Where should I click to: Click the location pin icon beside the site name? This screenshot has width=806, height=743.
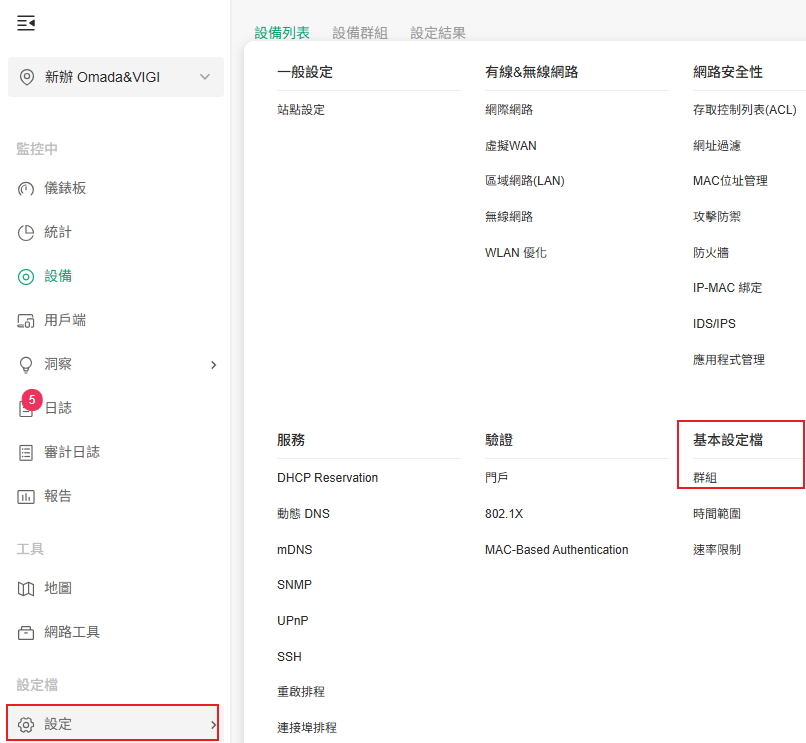(27, 77)
